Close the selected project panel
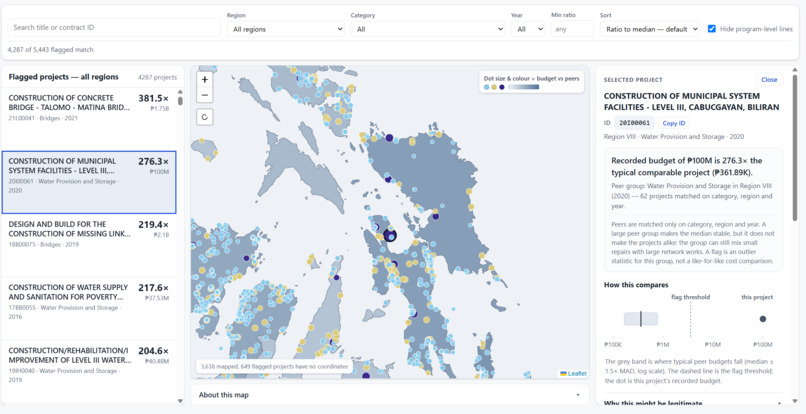This screenshot has width=806, height=414. (769, 79)
